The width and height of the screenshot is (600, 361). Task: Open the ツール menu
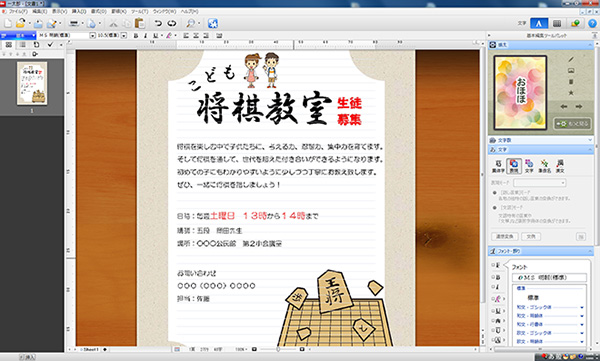click(x=140, y=12)
